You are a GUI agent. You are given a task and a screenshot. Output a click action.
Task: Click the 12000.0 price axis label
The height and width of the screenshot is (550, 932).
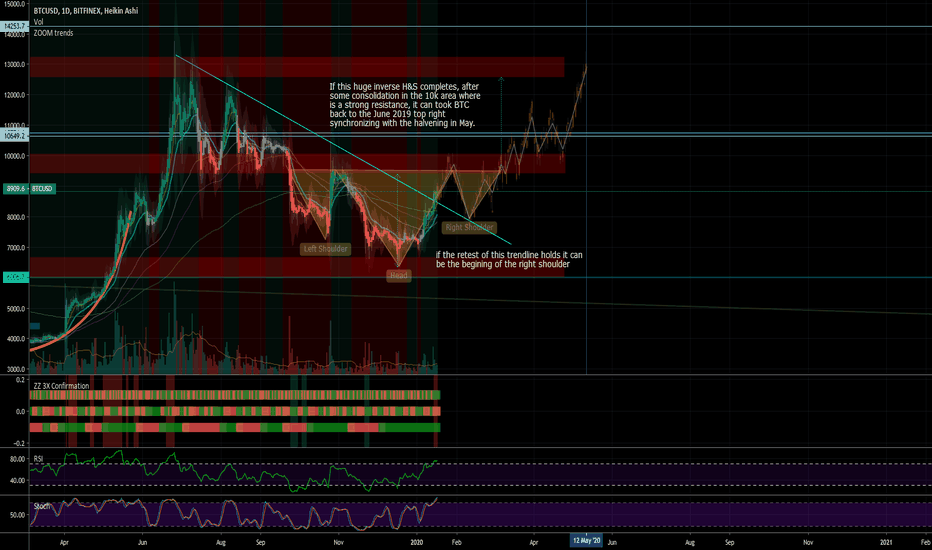click(14, 95)
